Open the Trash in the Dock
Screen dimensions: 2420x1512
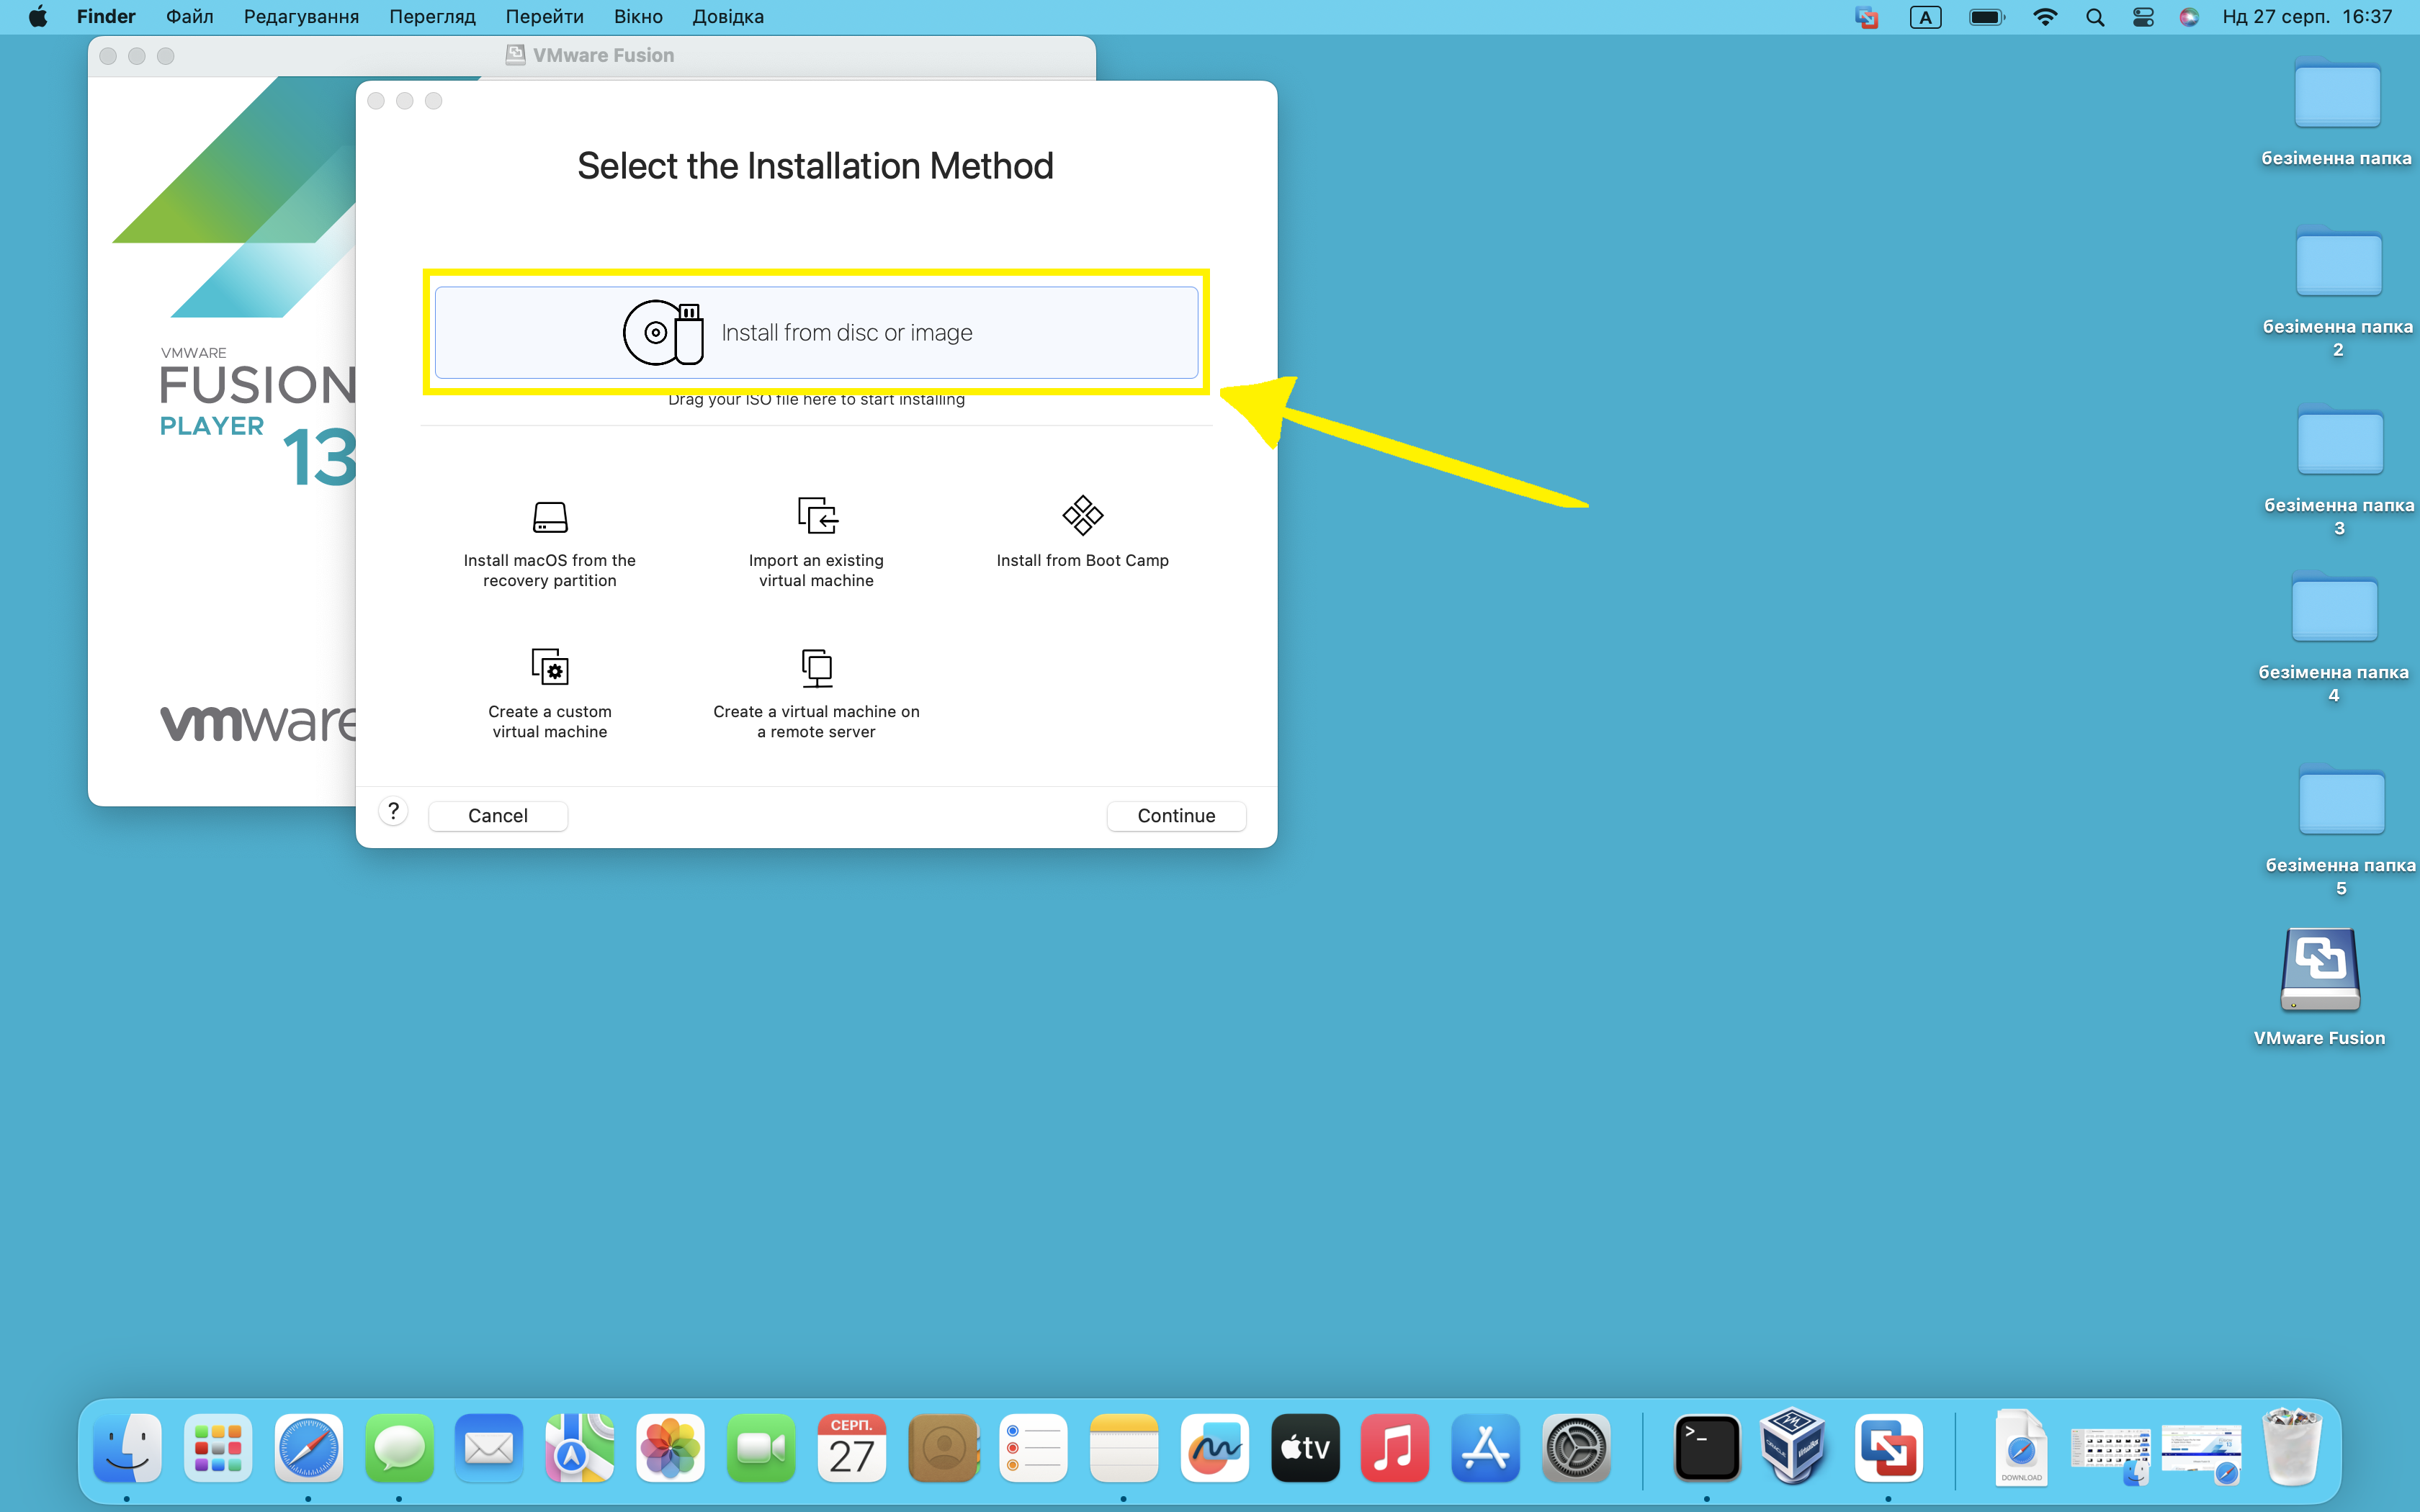click(x=2292, y=1447)
